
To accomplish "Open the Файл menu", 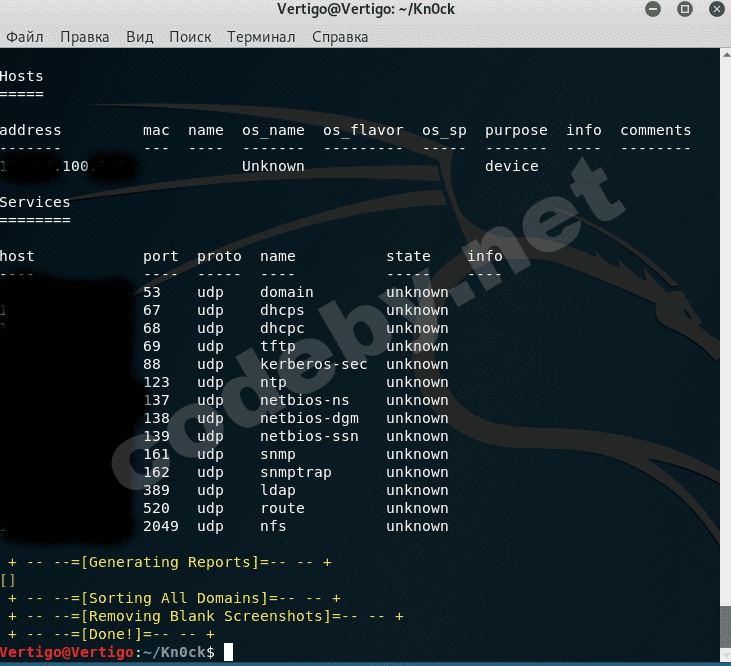I will click(24, 37).
